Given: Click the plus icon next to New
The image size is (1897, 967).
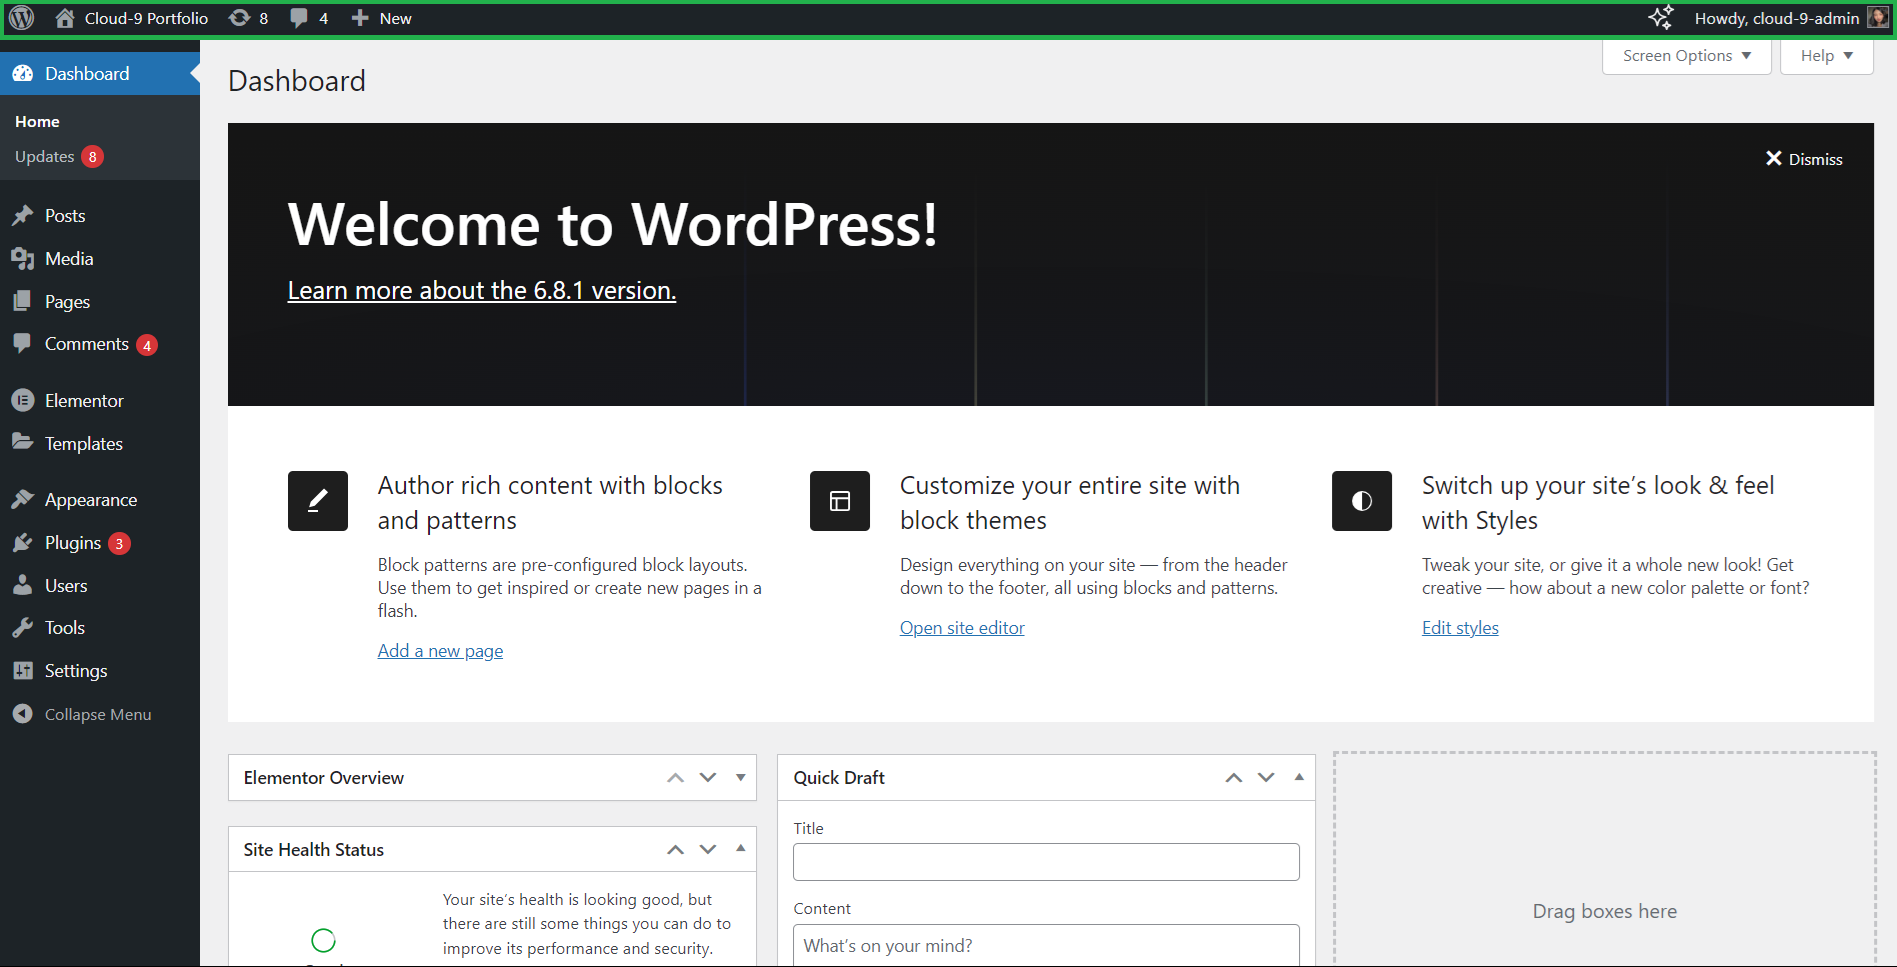Looking at the screenshot, I should (360, 18).
